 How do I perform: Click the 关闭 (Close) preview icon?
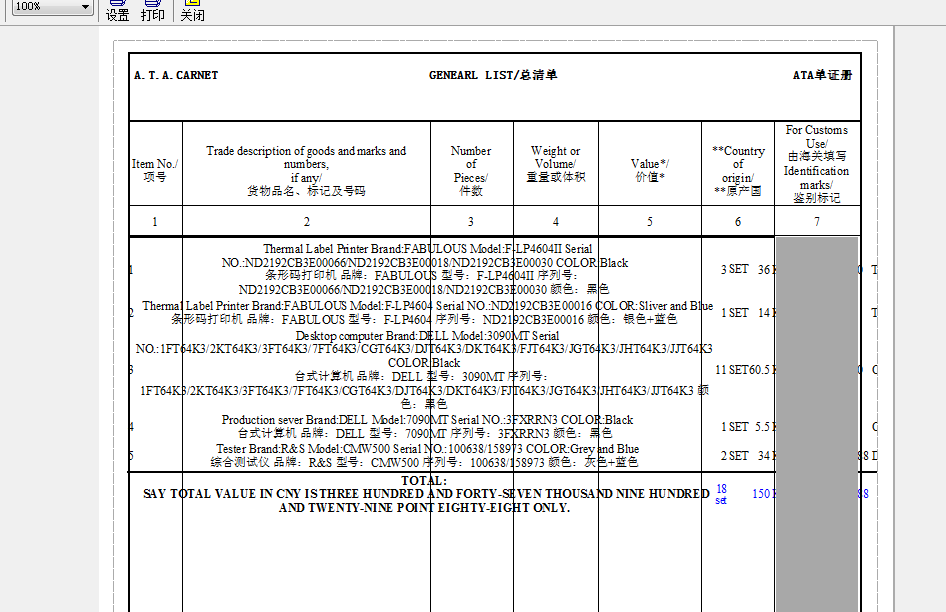(x=192, y=10)
